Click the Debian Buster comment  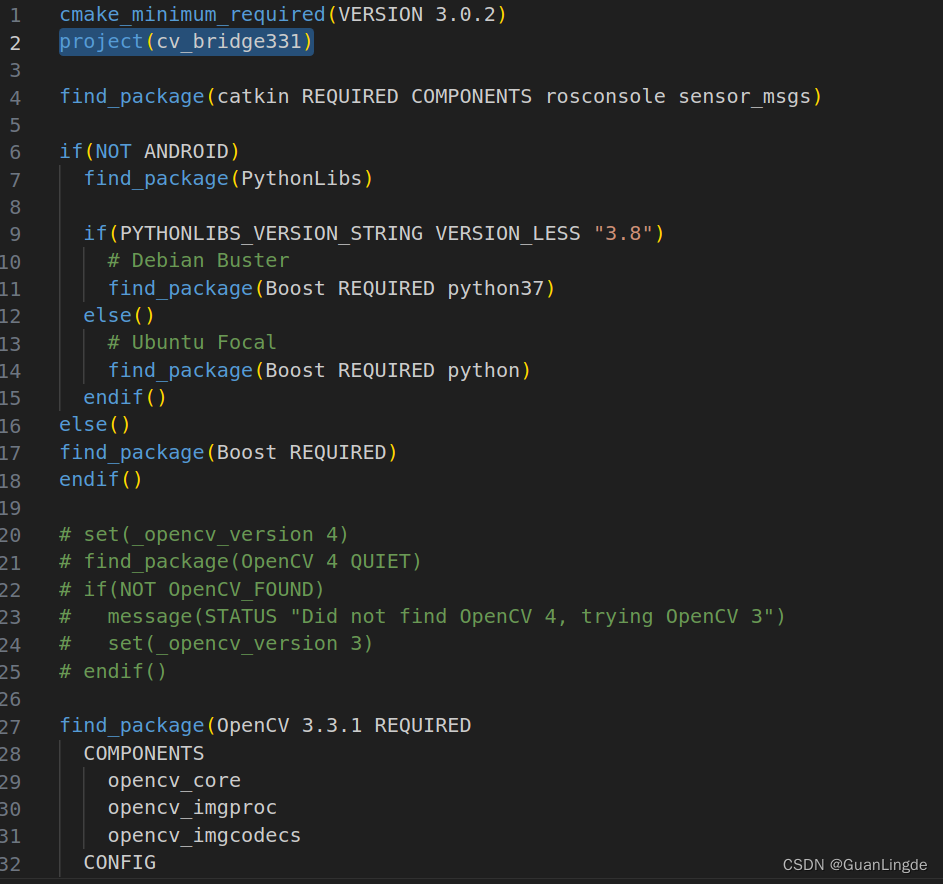click(x=195, y=259)
